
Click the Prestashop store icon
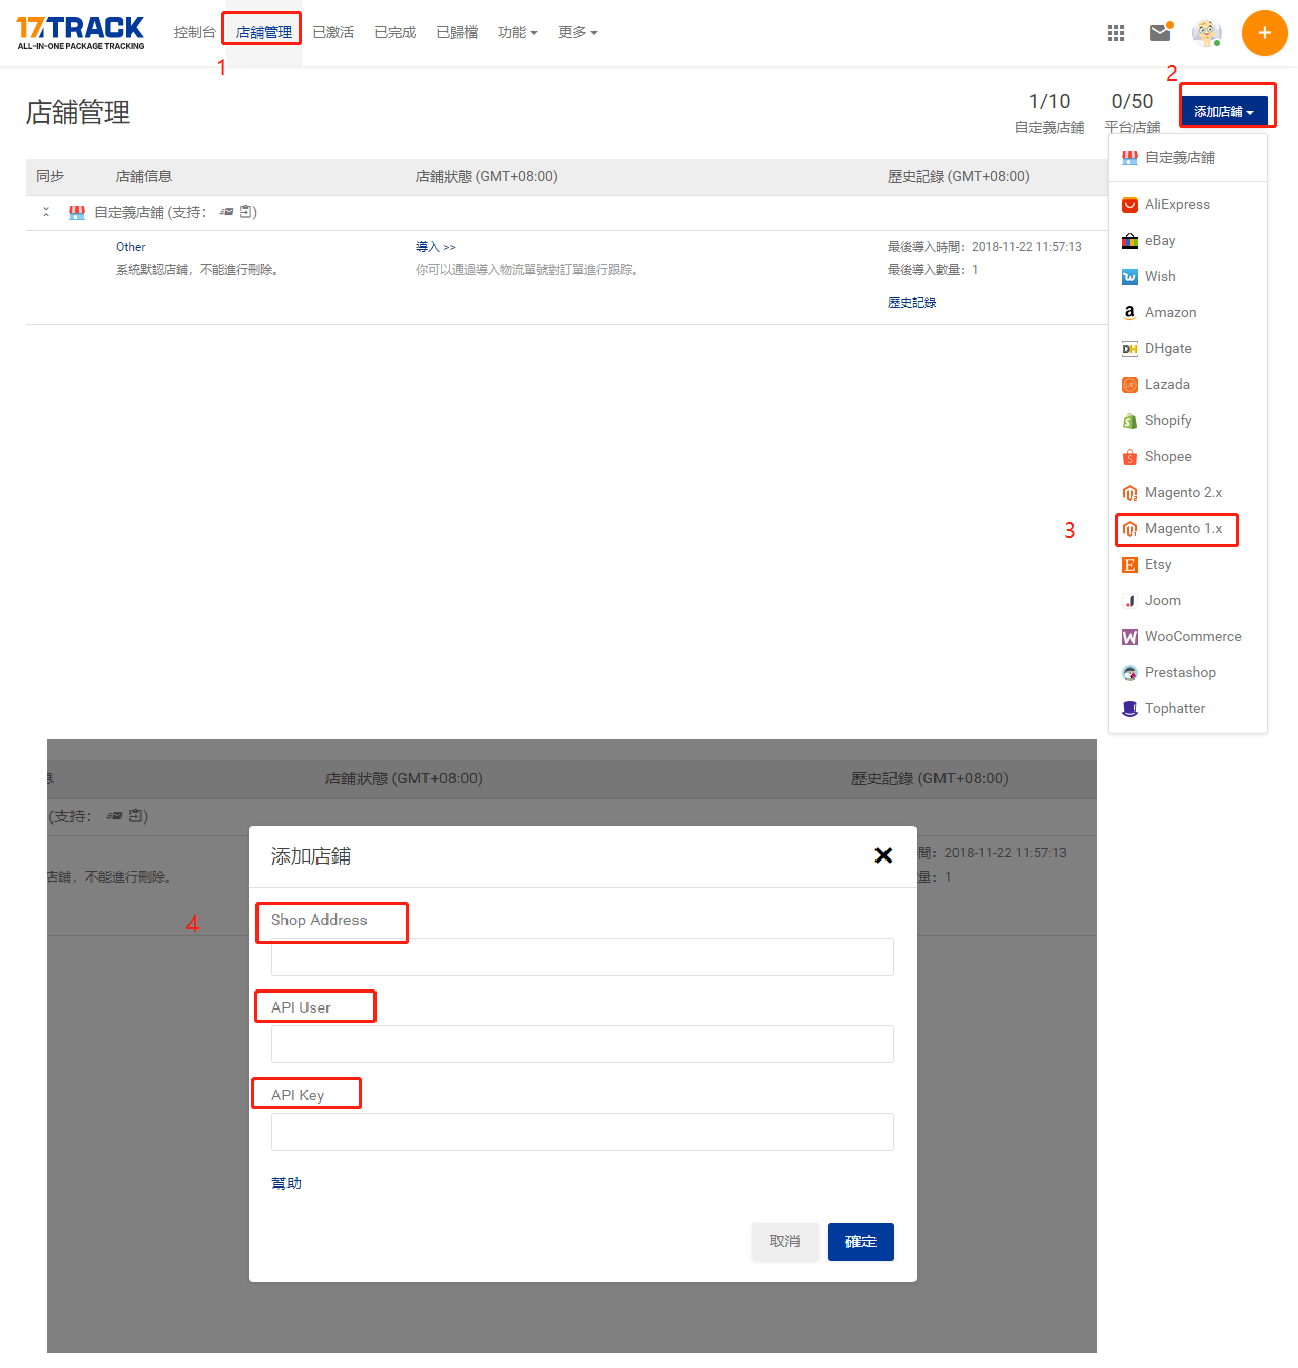point(1130,673)
